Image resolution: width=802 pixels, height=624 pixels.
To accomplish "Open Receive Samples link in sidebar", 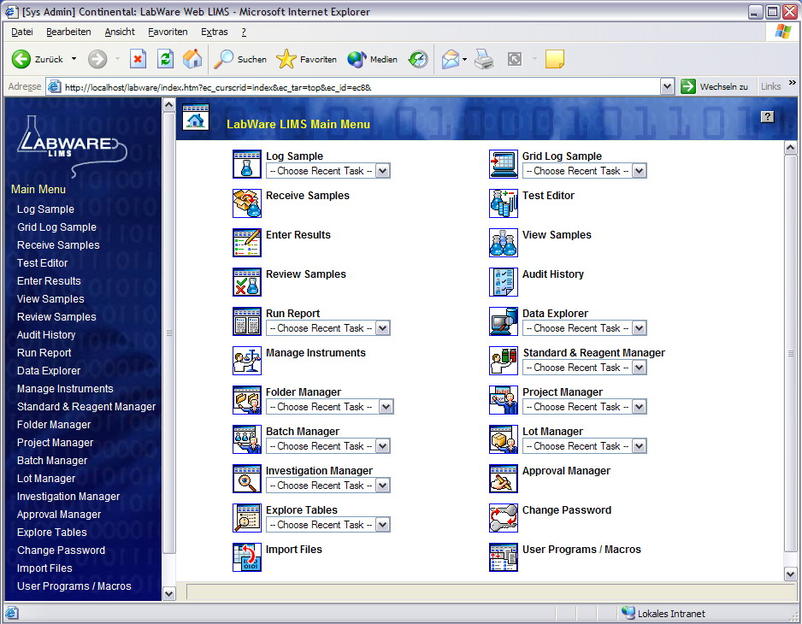I will (58, 245).
